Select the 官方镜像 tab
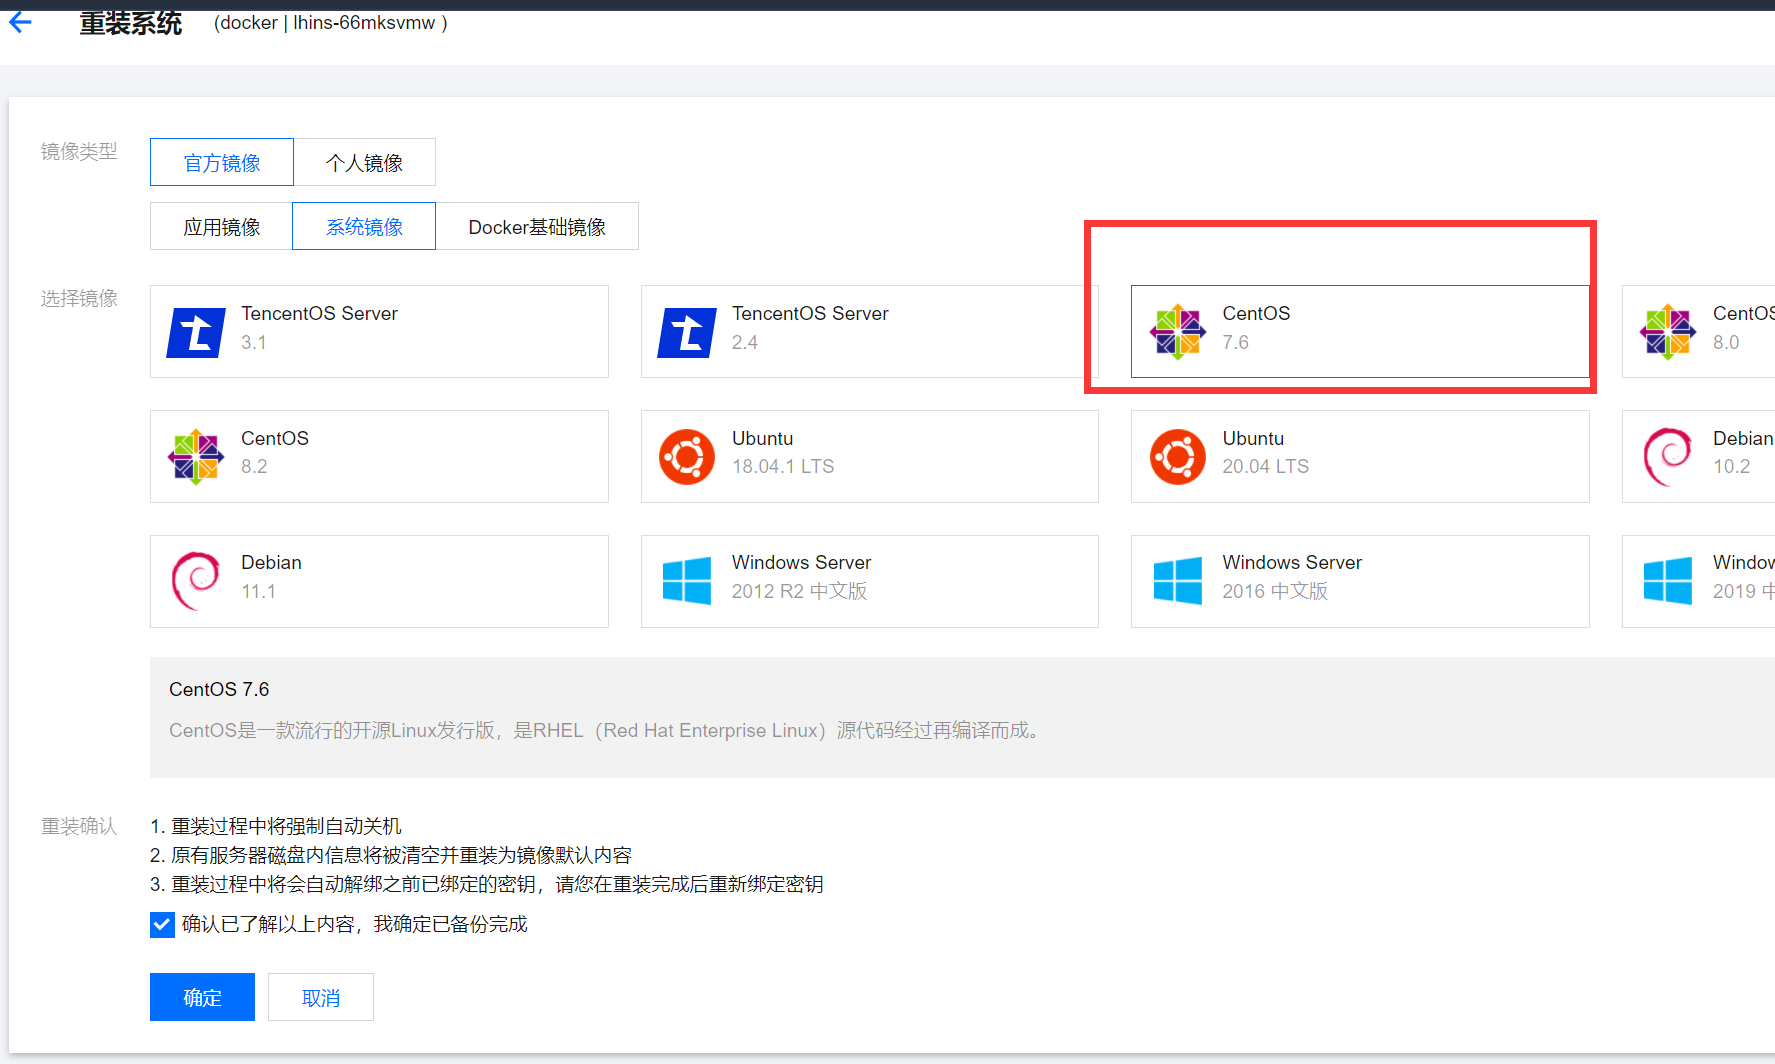 222,162
